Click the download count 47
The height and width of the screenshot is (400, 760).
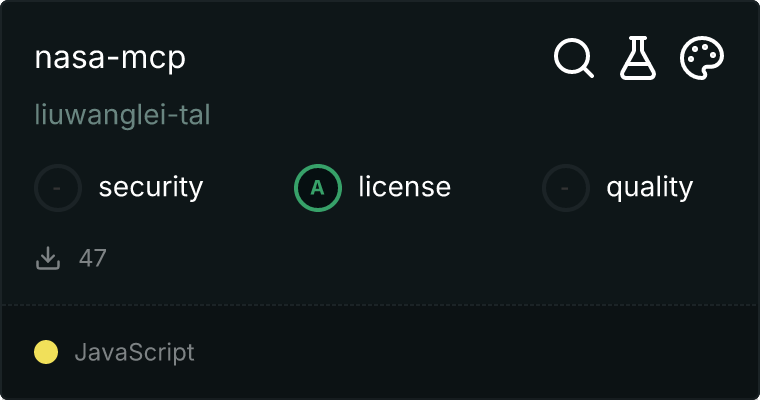[x=93, y=258]
